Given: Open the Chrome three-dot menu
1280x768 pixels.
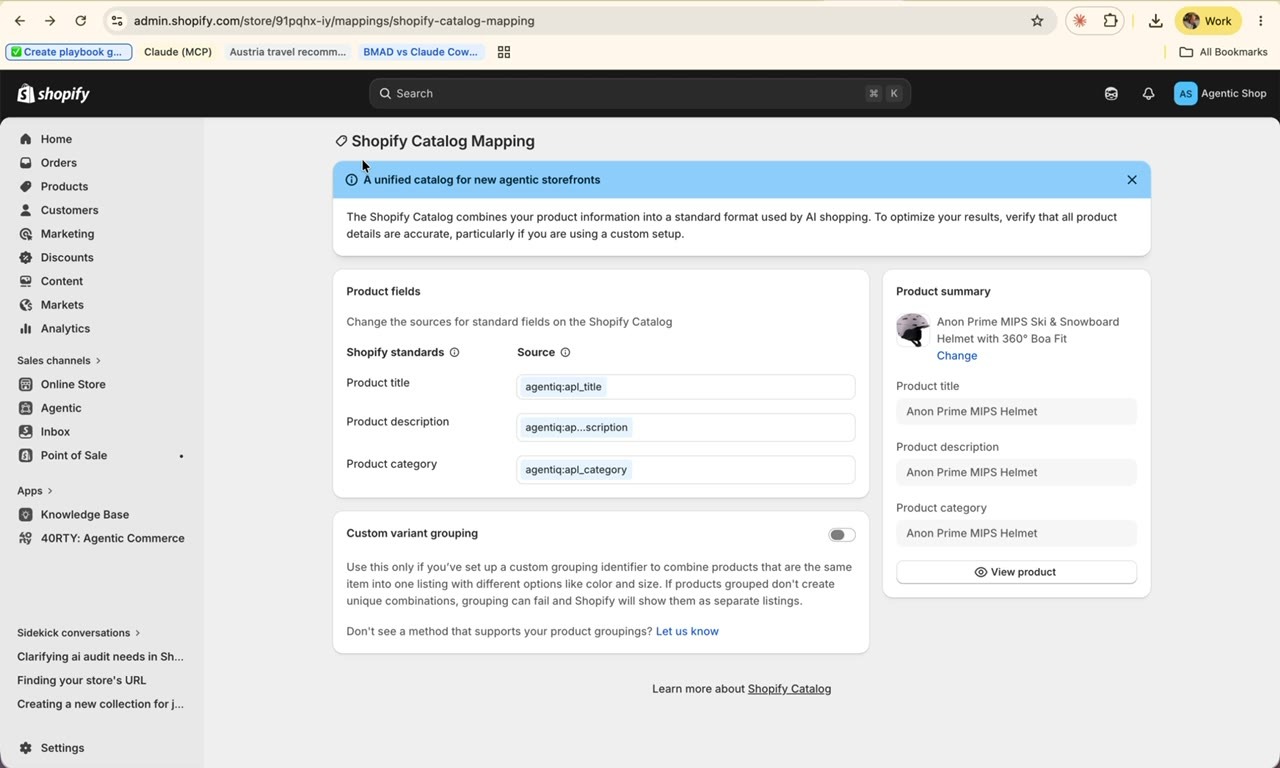Looking at the screenshot, I should point(1260,20).
